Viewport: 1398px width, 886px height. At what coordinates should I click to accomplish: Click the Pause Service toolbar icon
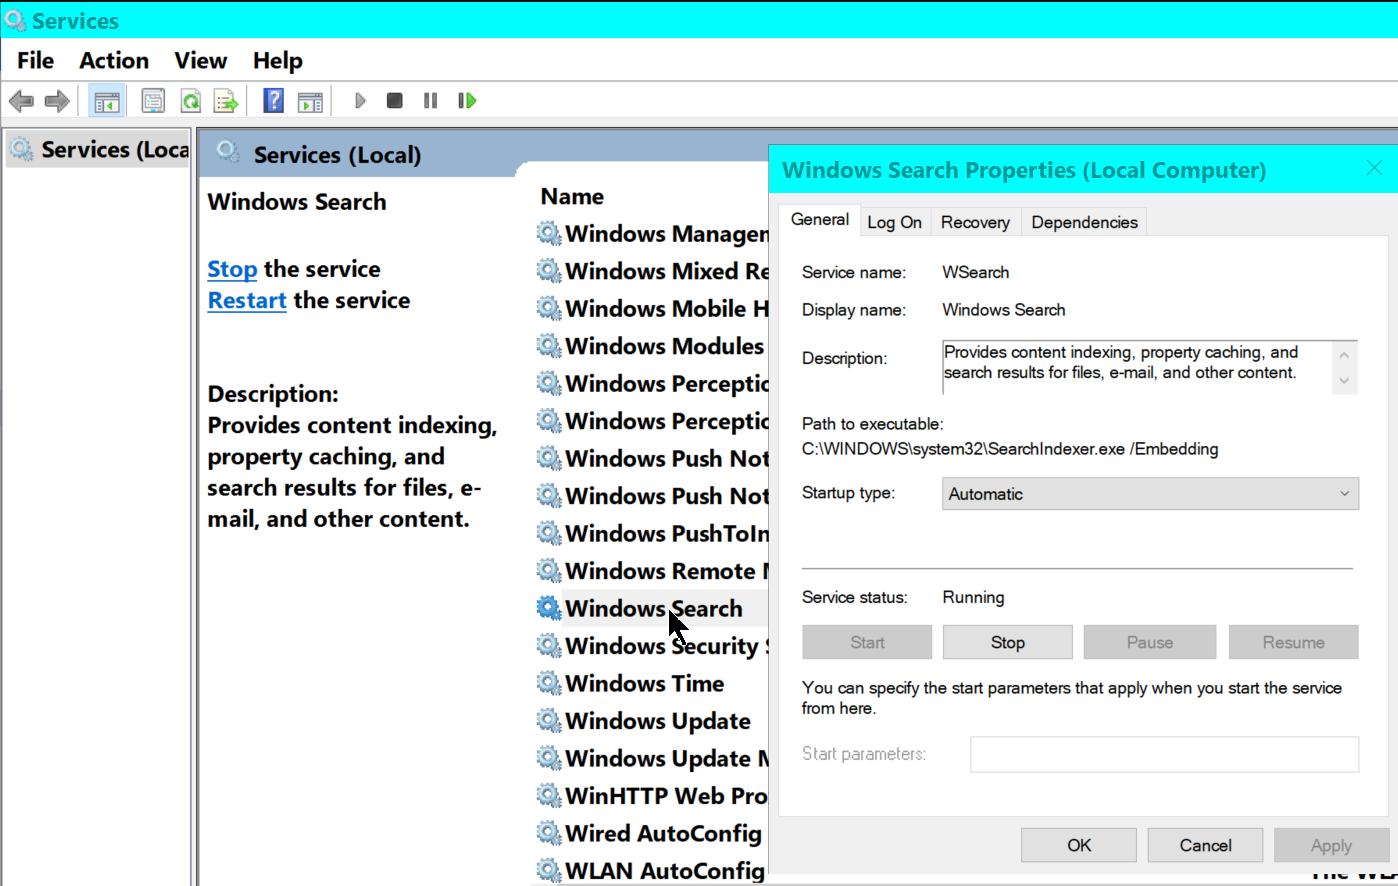coord(431,101)
